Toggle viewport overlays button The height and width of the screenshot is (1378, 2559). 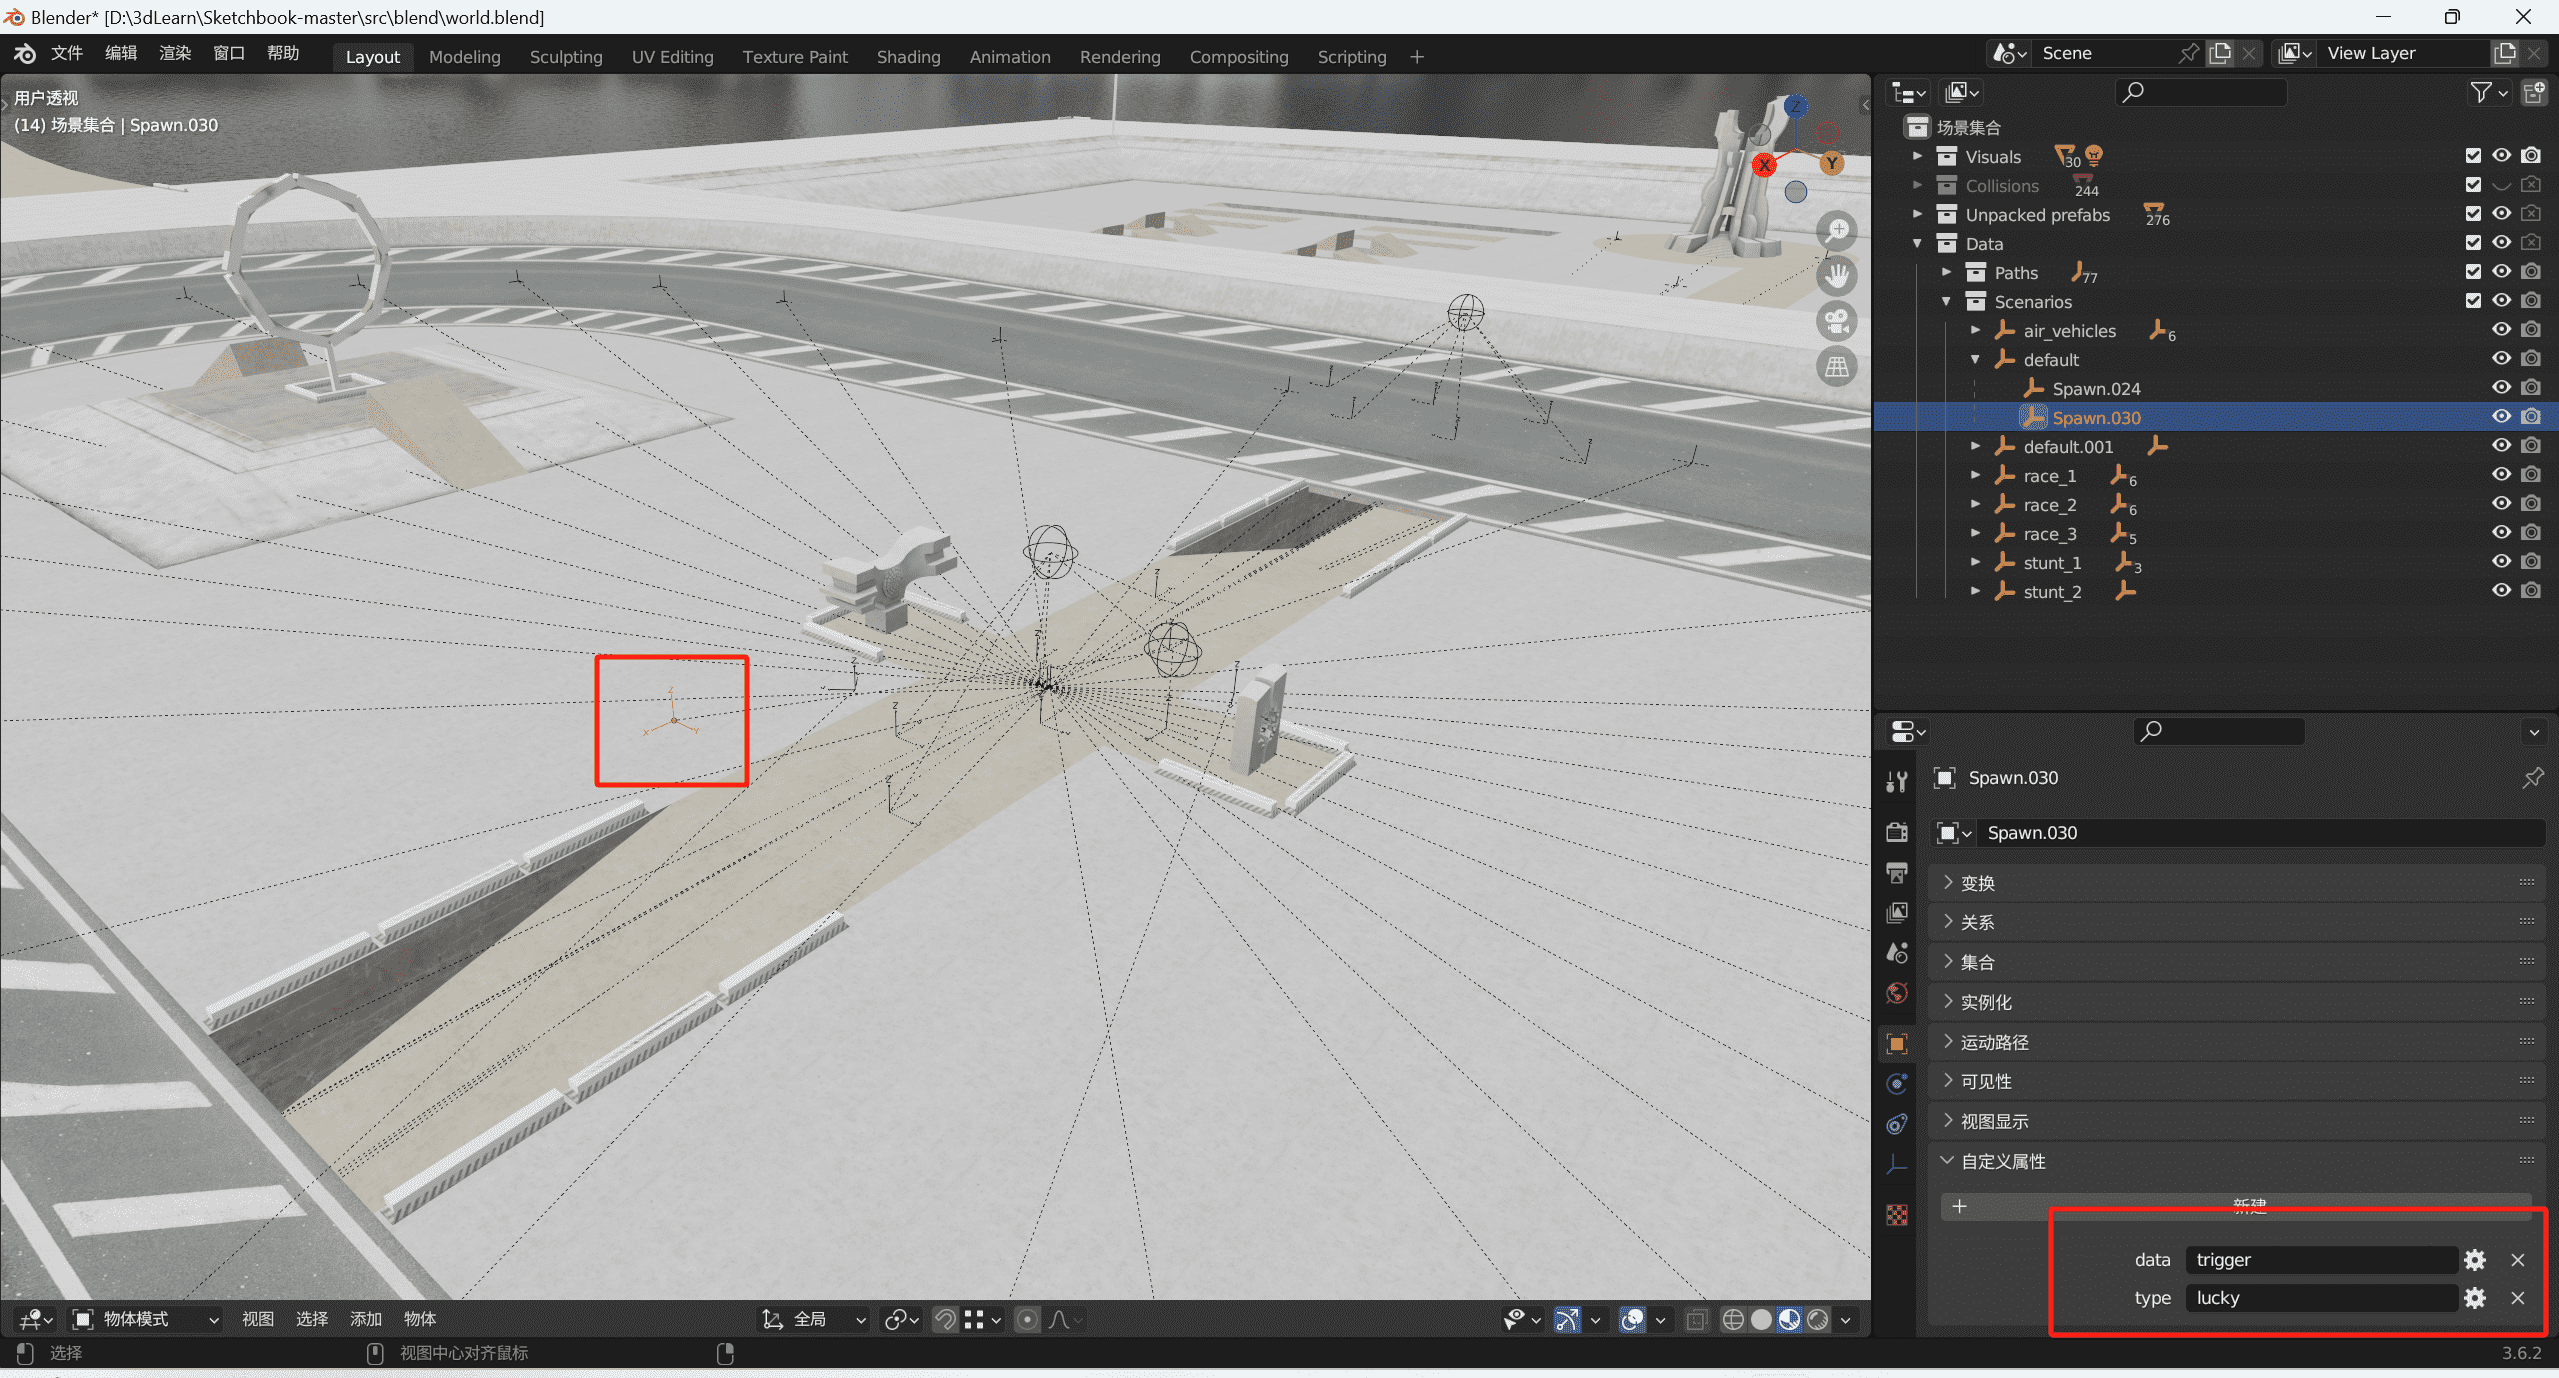pyautogui.click(x=1632, y=1320)
